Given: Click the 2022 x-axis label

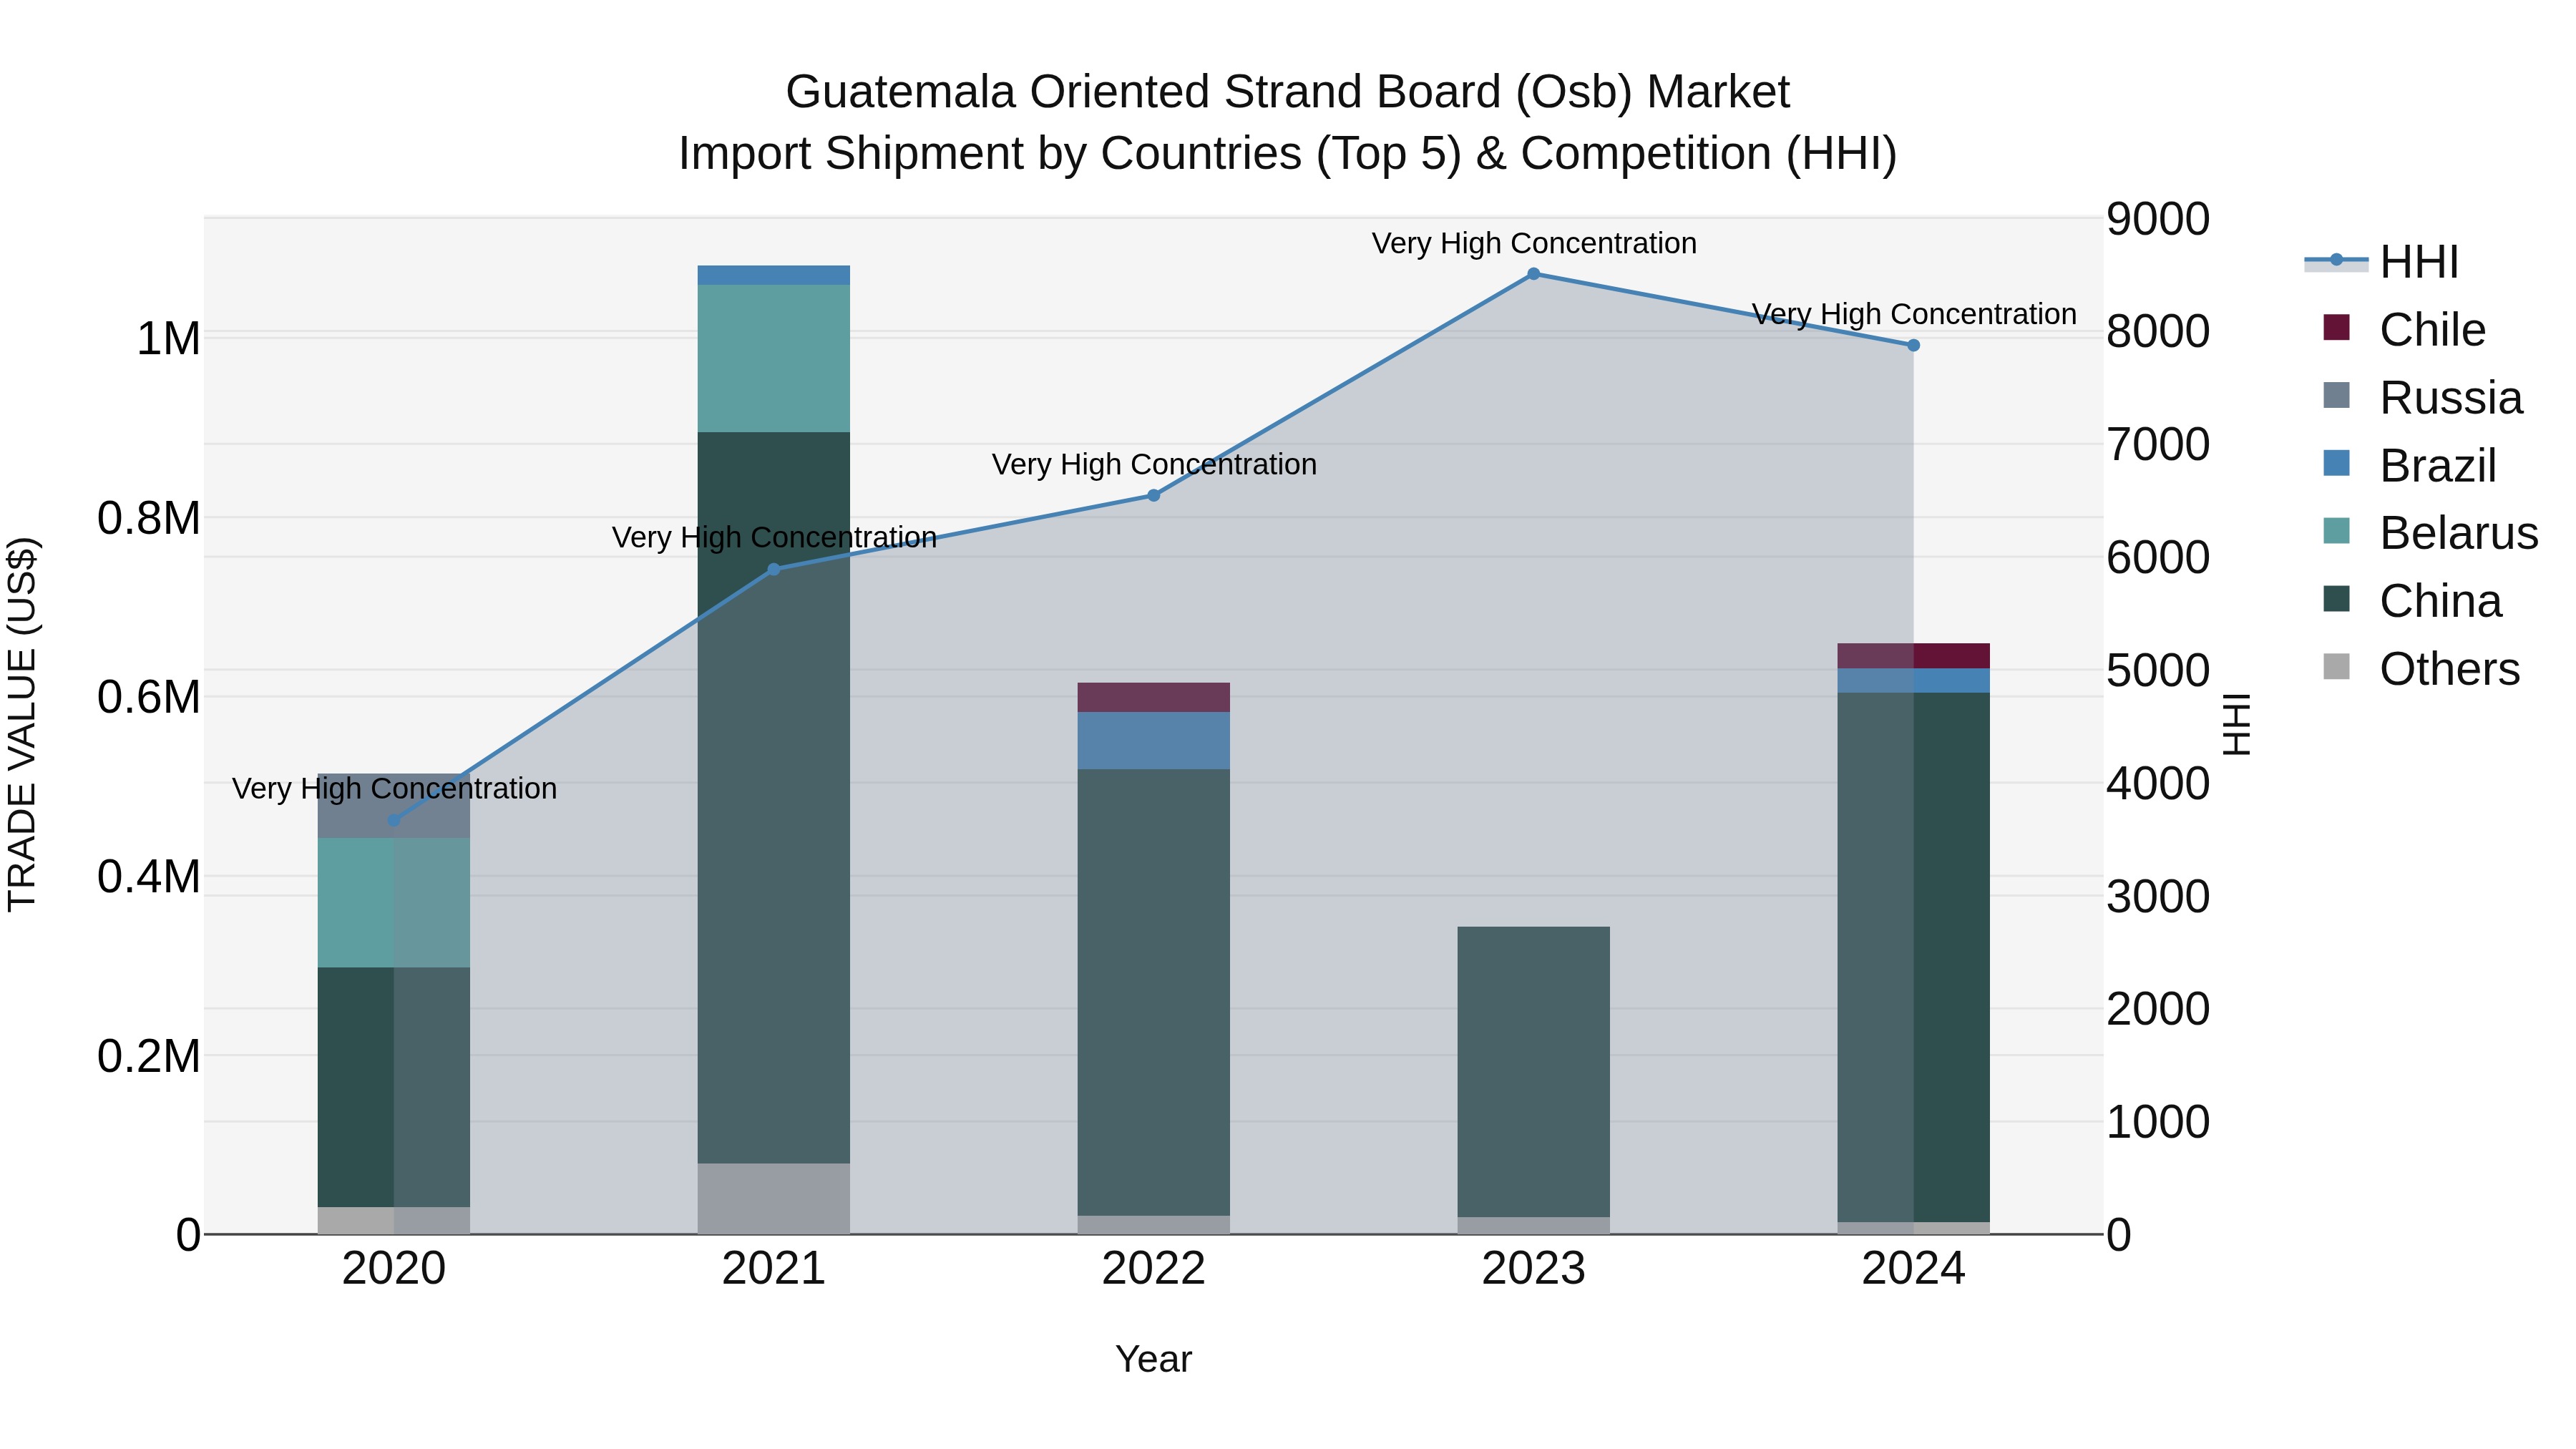Looking at the screenshot, I should (x=1154, y=1269).
